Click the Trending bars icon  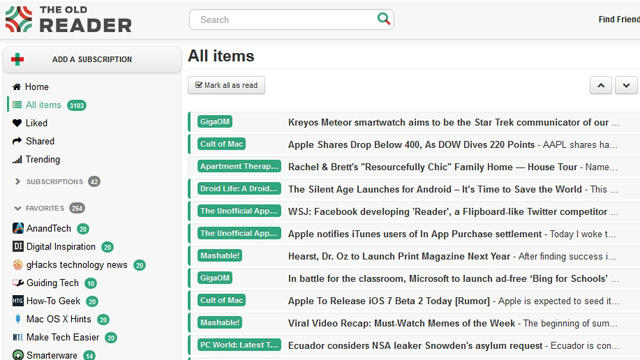tap(17, 160)
